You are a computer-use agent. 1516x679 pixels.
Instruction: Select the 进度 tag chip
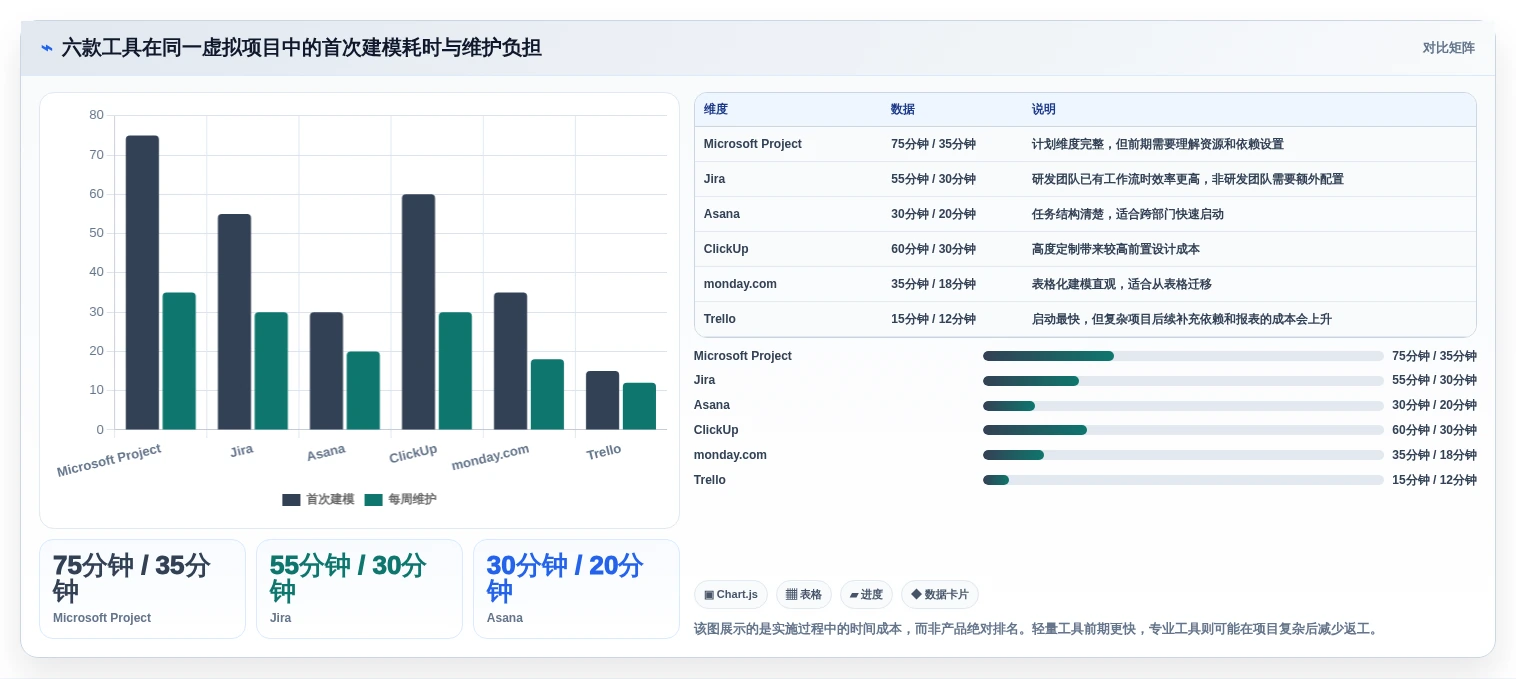click(x=866, y=595)
